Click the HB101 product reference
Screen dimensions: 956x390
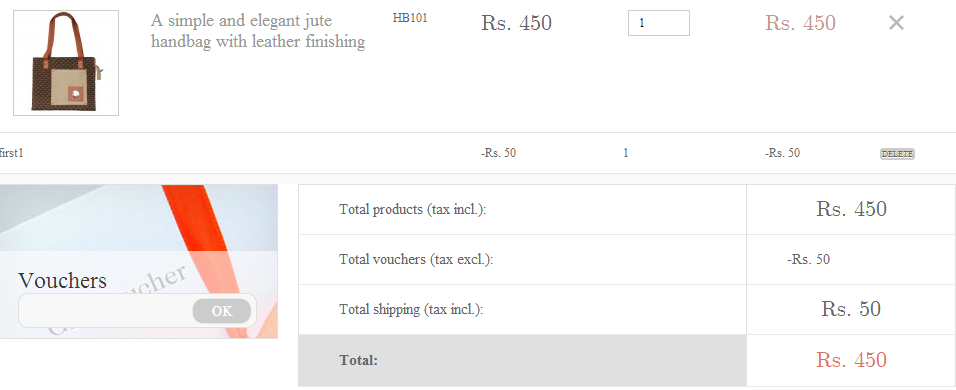pos(410,18)
